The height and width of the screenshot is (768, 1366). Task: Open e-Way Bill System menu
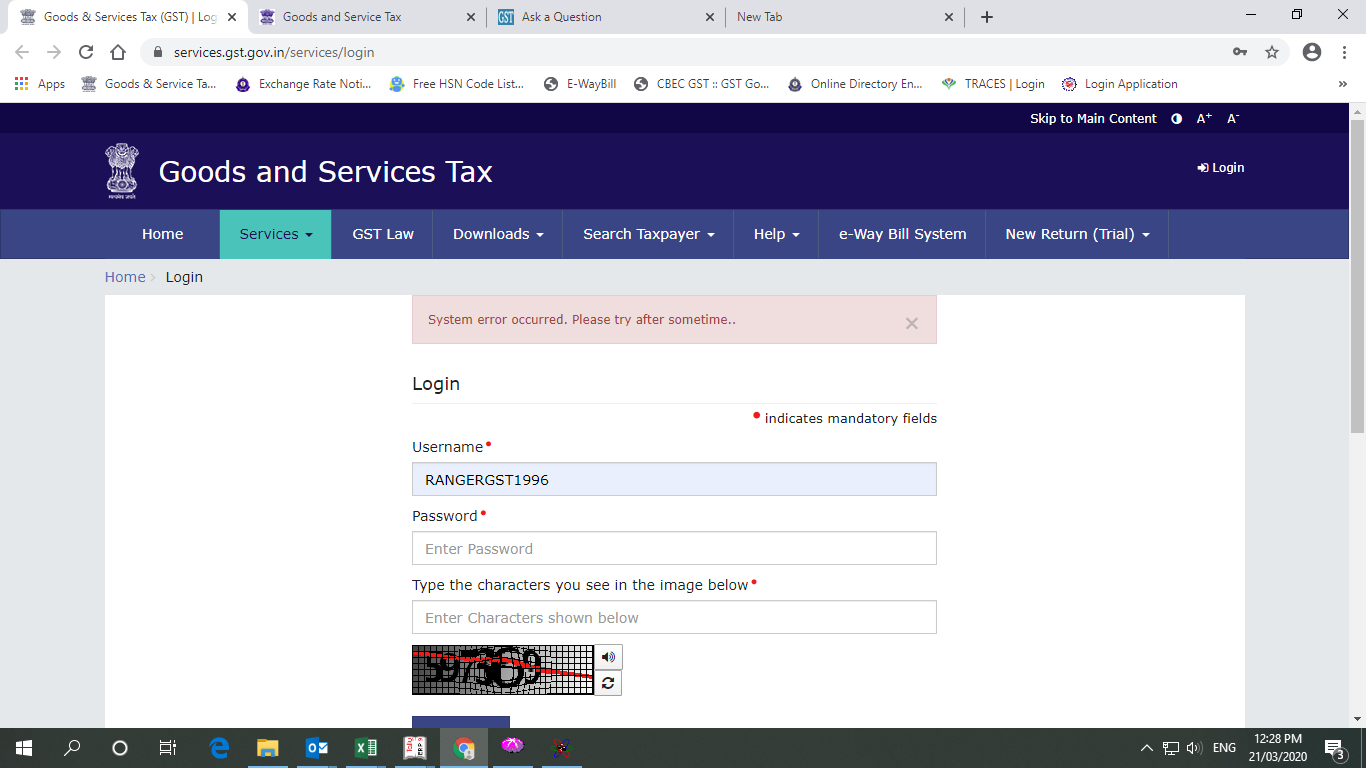coord(902,234)
